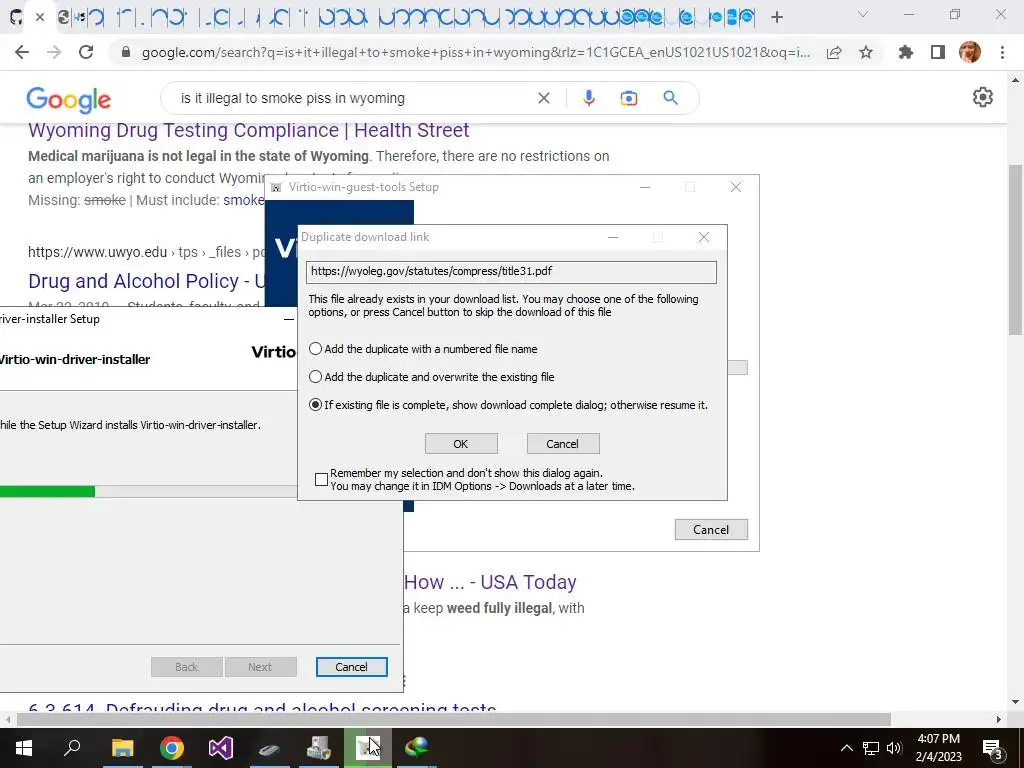Switch to Chrome in the taskbar
The height and width of the screenshot is (768, 1024).
tap(171, 748)
